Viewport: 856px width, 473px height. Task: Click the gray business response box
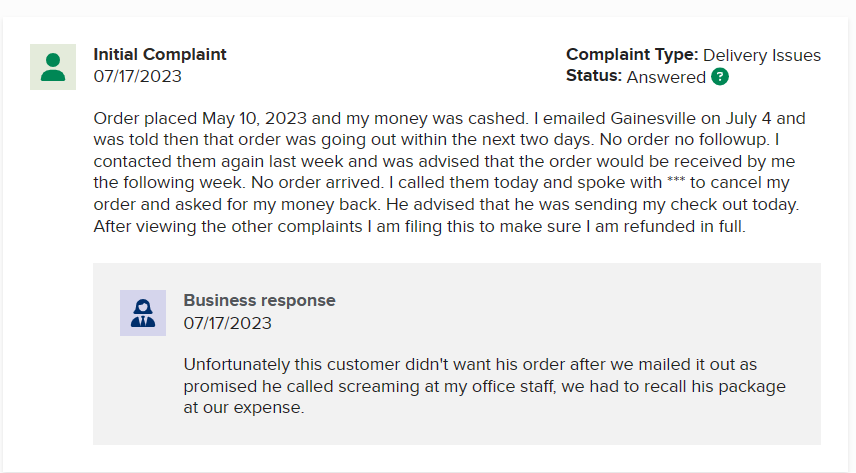[x=456, y=354]
